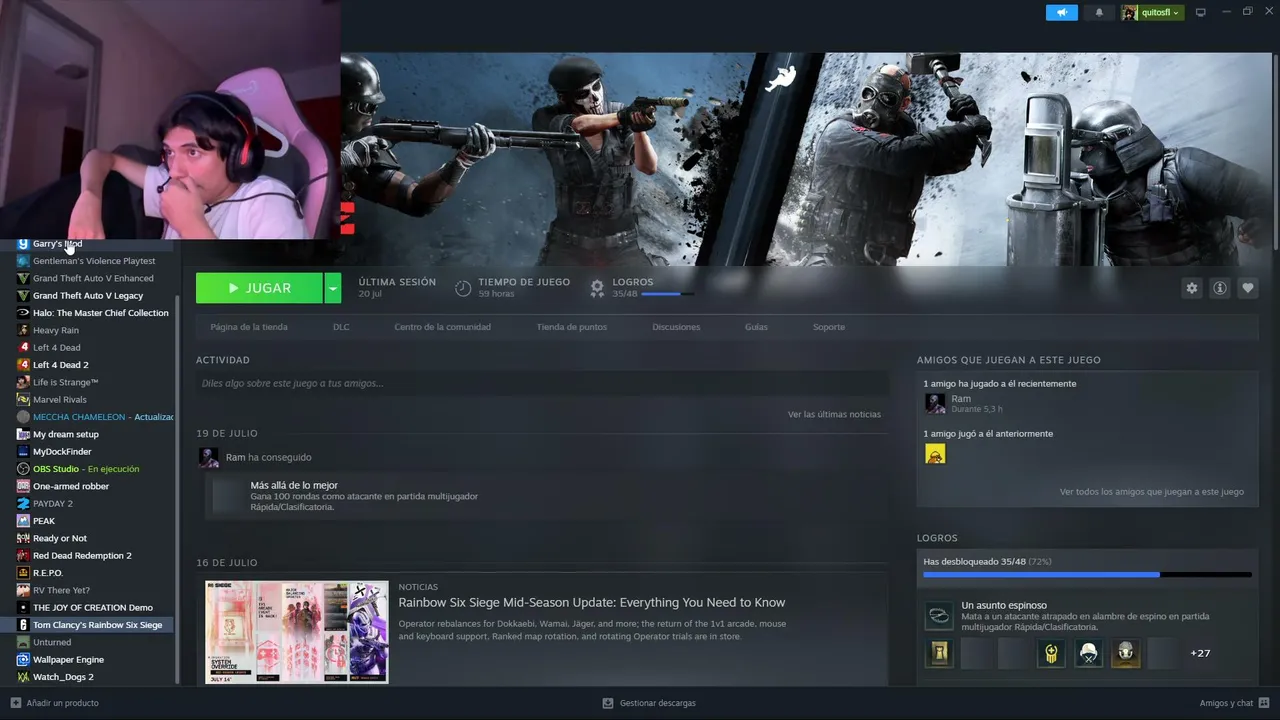Viewport: 1280px width, 720px height.
Task: Select Red Dead Redemption 2 in library
Action: point(82,556)
